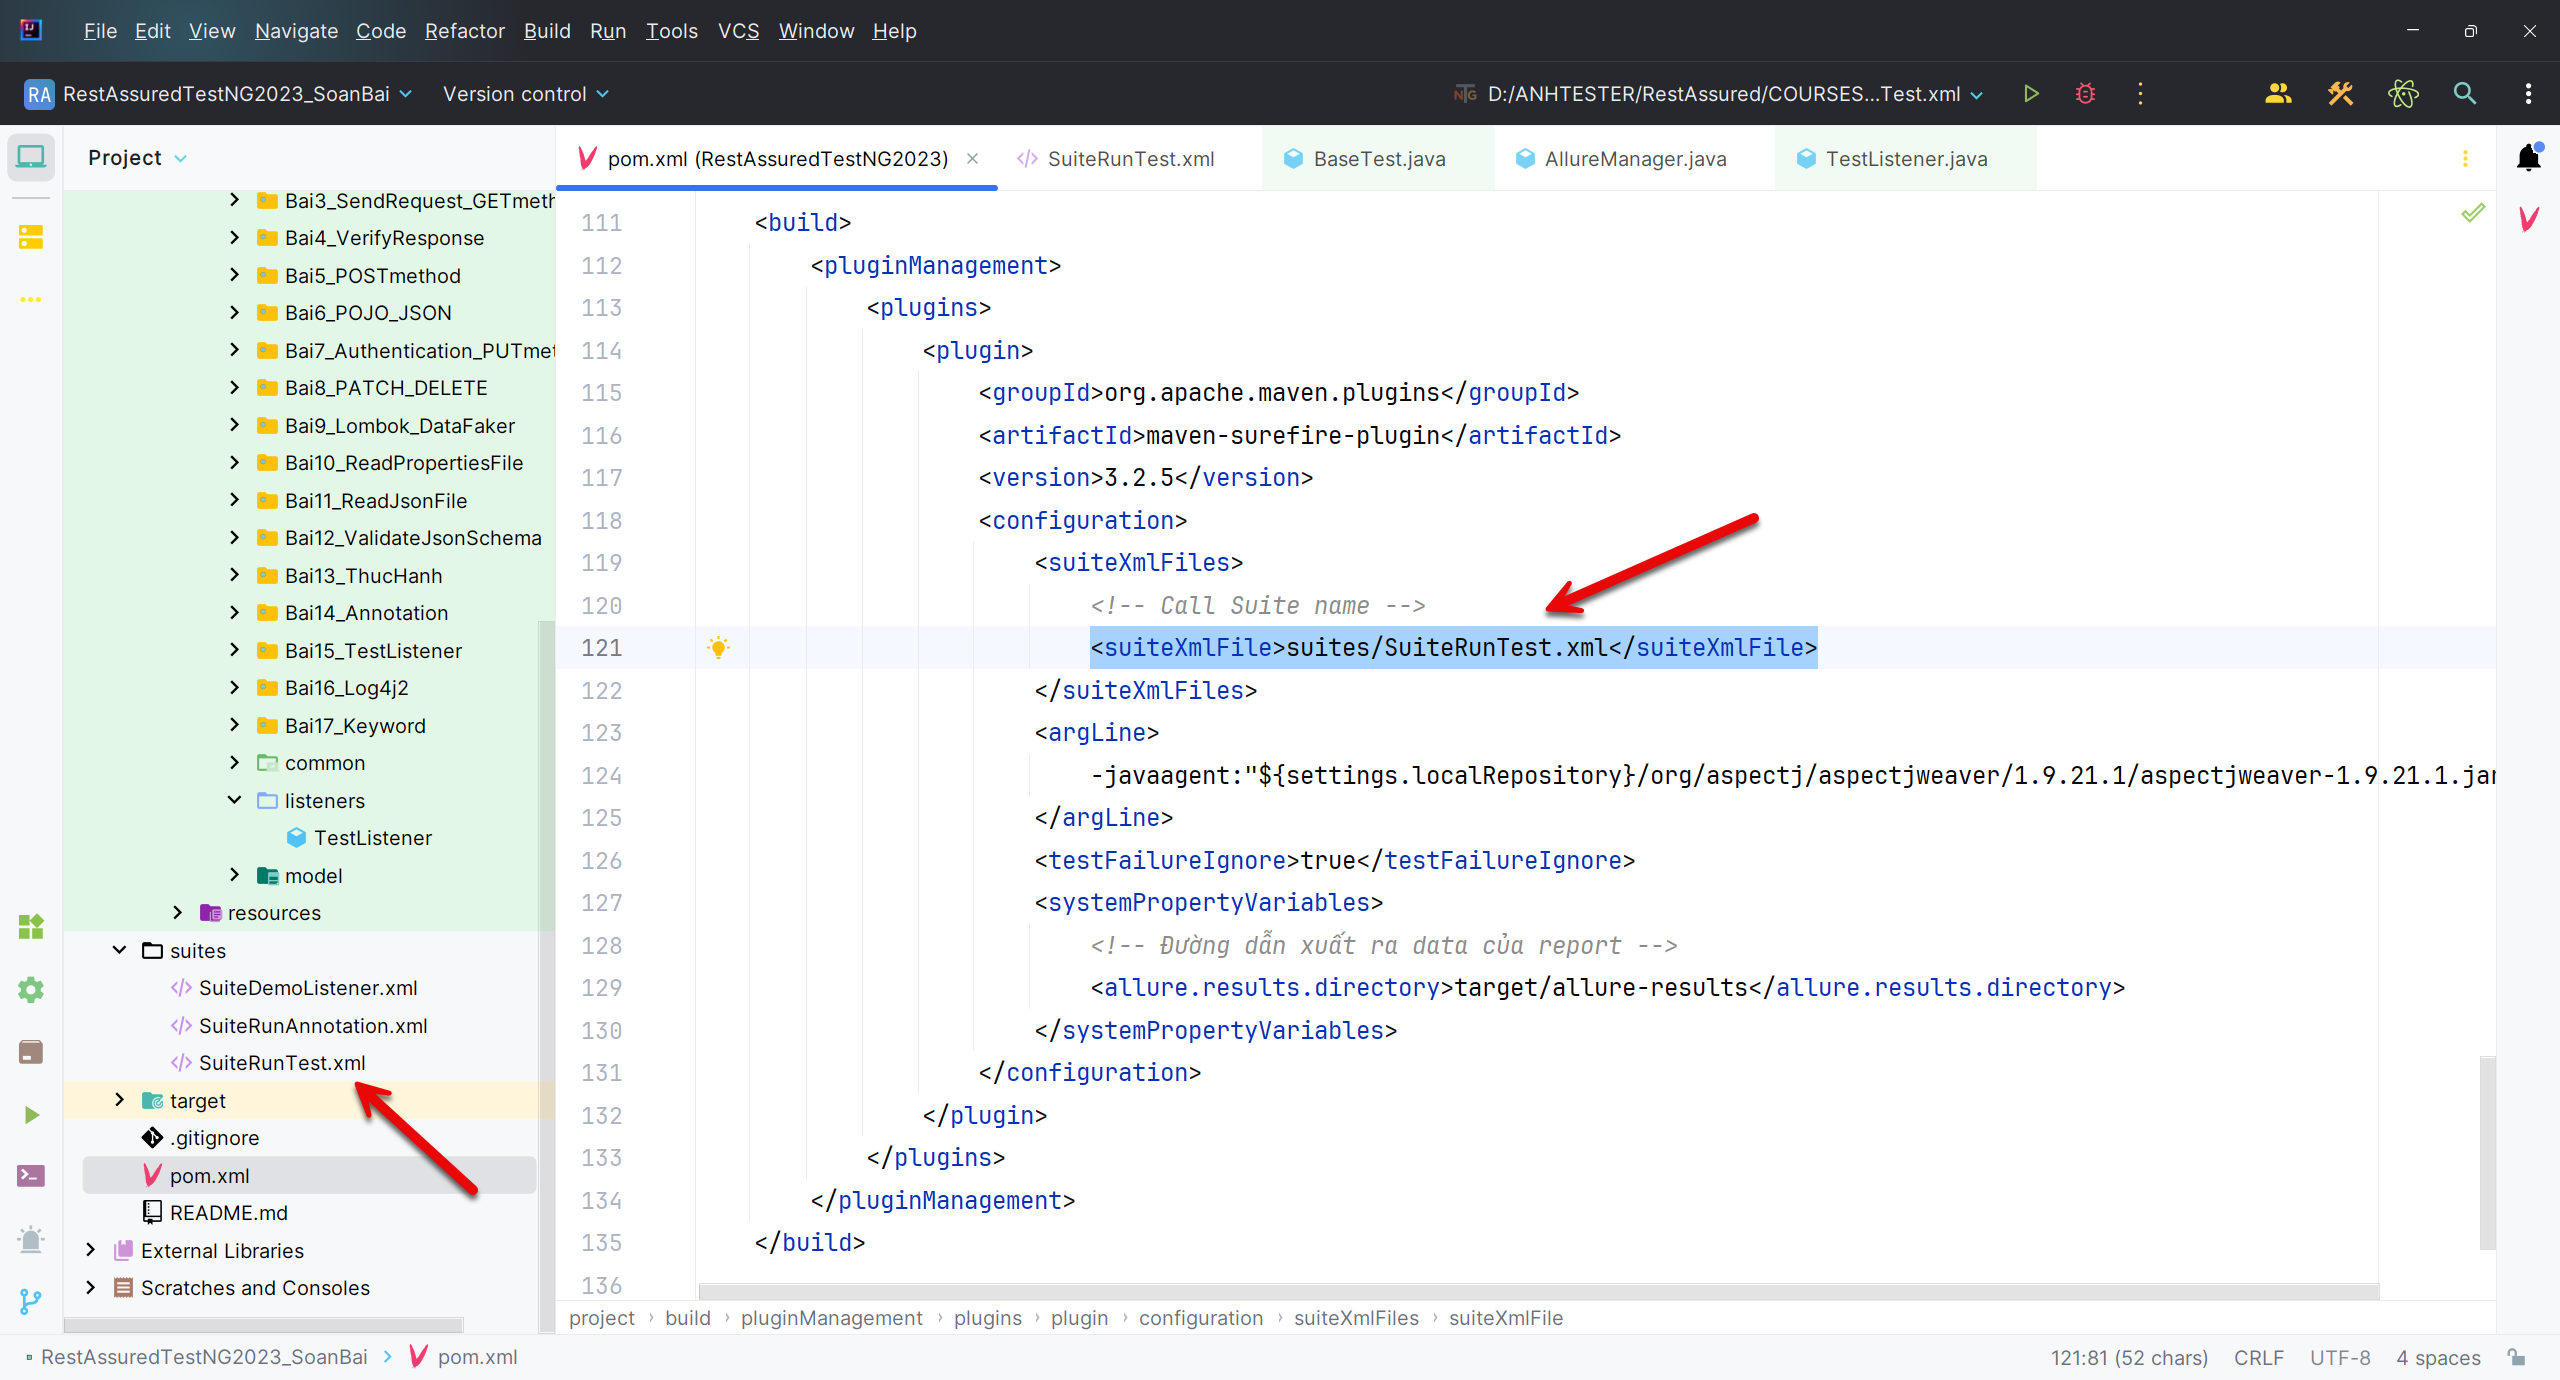2560x1380 pixels.
Task: Toggle Project tool window icon
Action: [31, 157]
